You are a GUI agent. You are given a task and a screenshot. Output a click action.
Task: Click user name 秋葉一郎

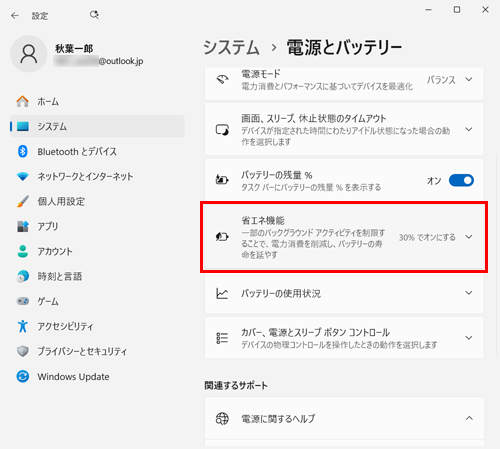click(x=74, y=49)
